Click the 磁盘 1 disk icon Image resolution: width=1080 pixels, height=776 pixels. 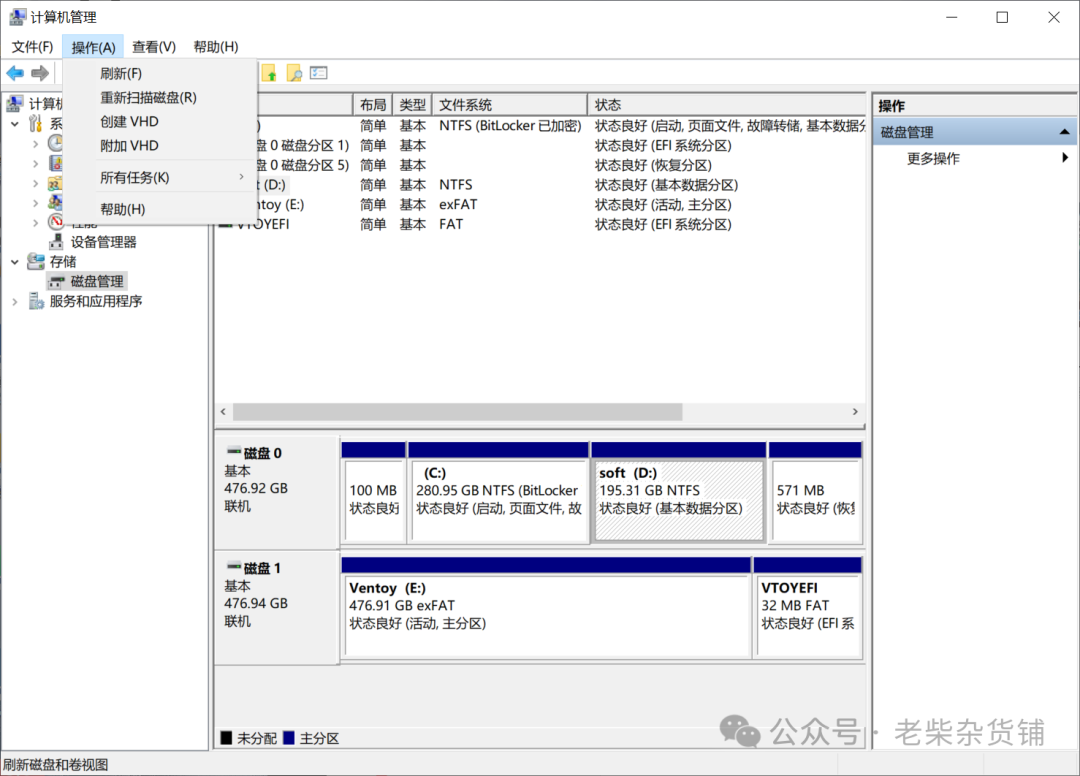tap(234, 567)
